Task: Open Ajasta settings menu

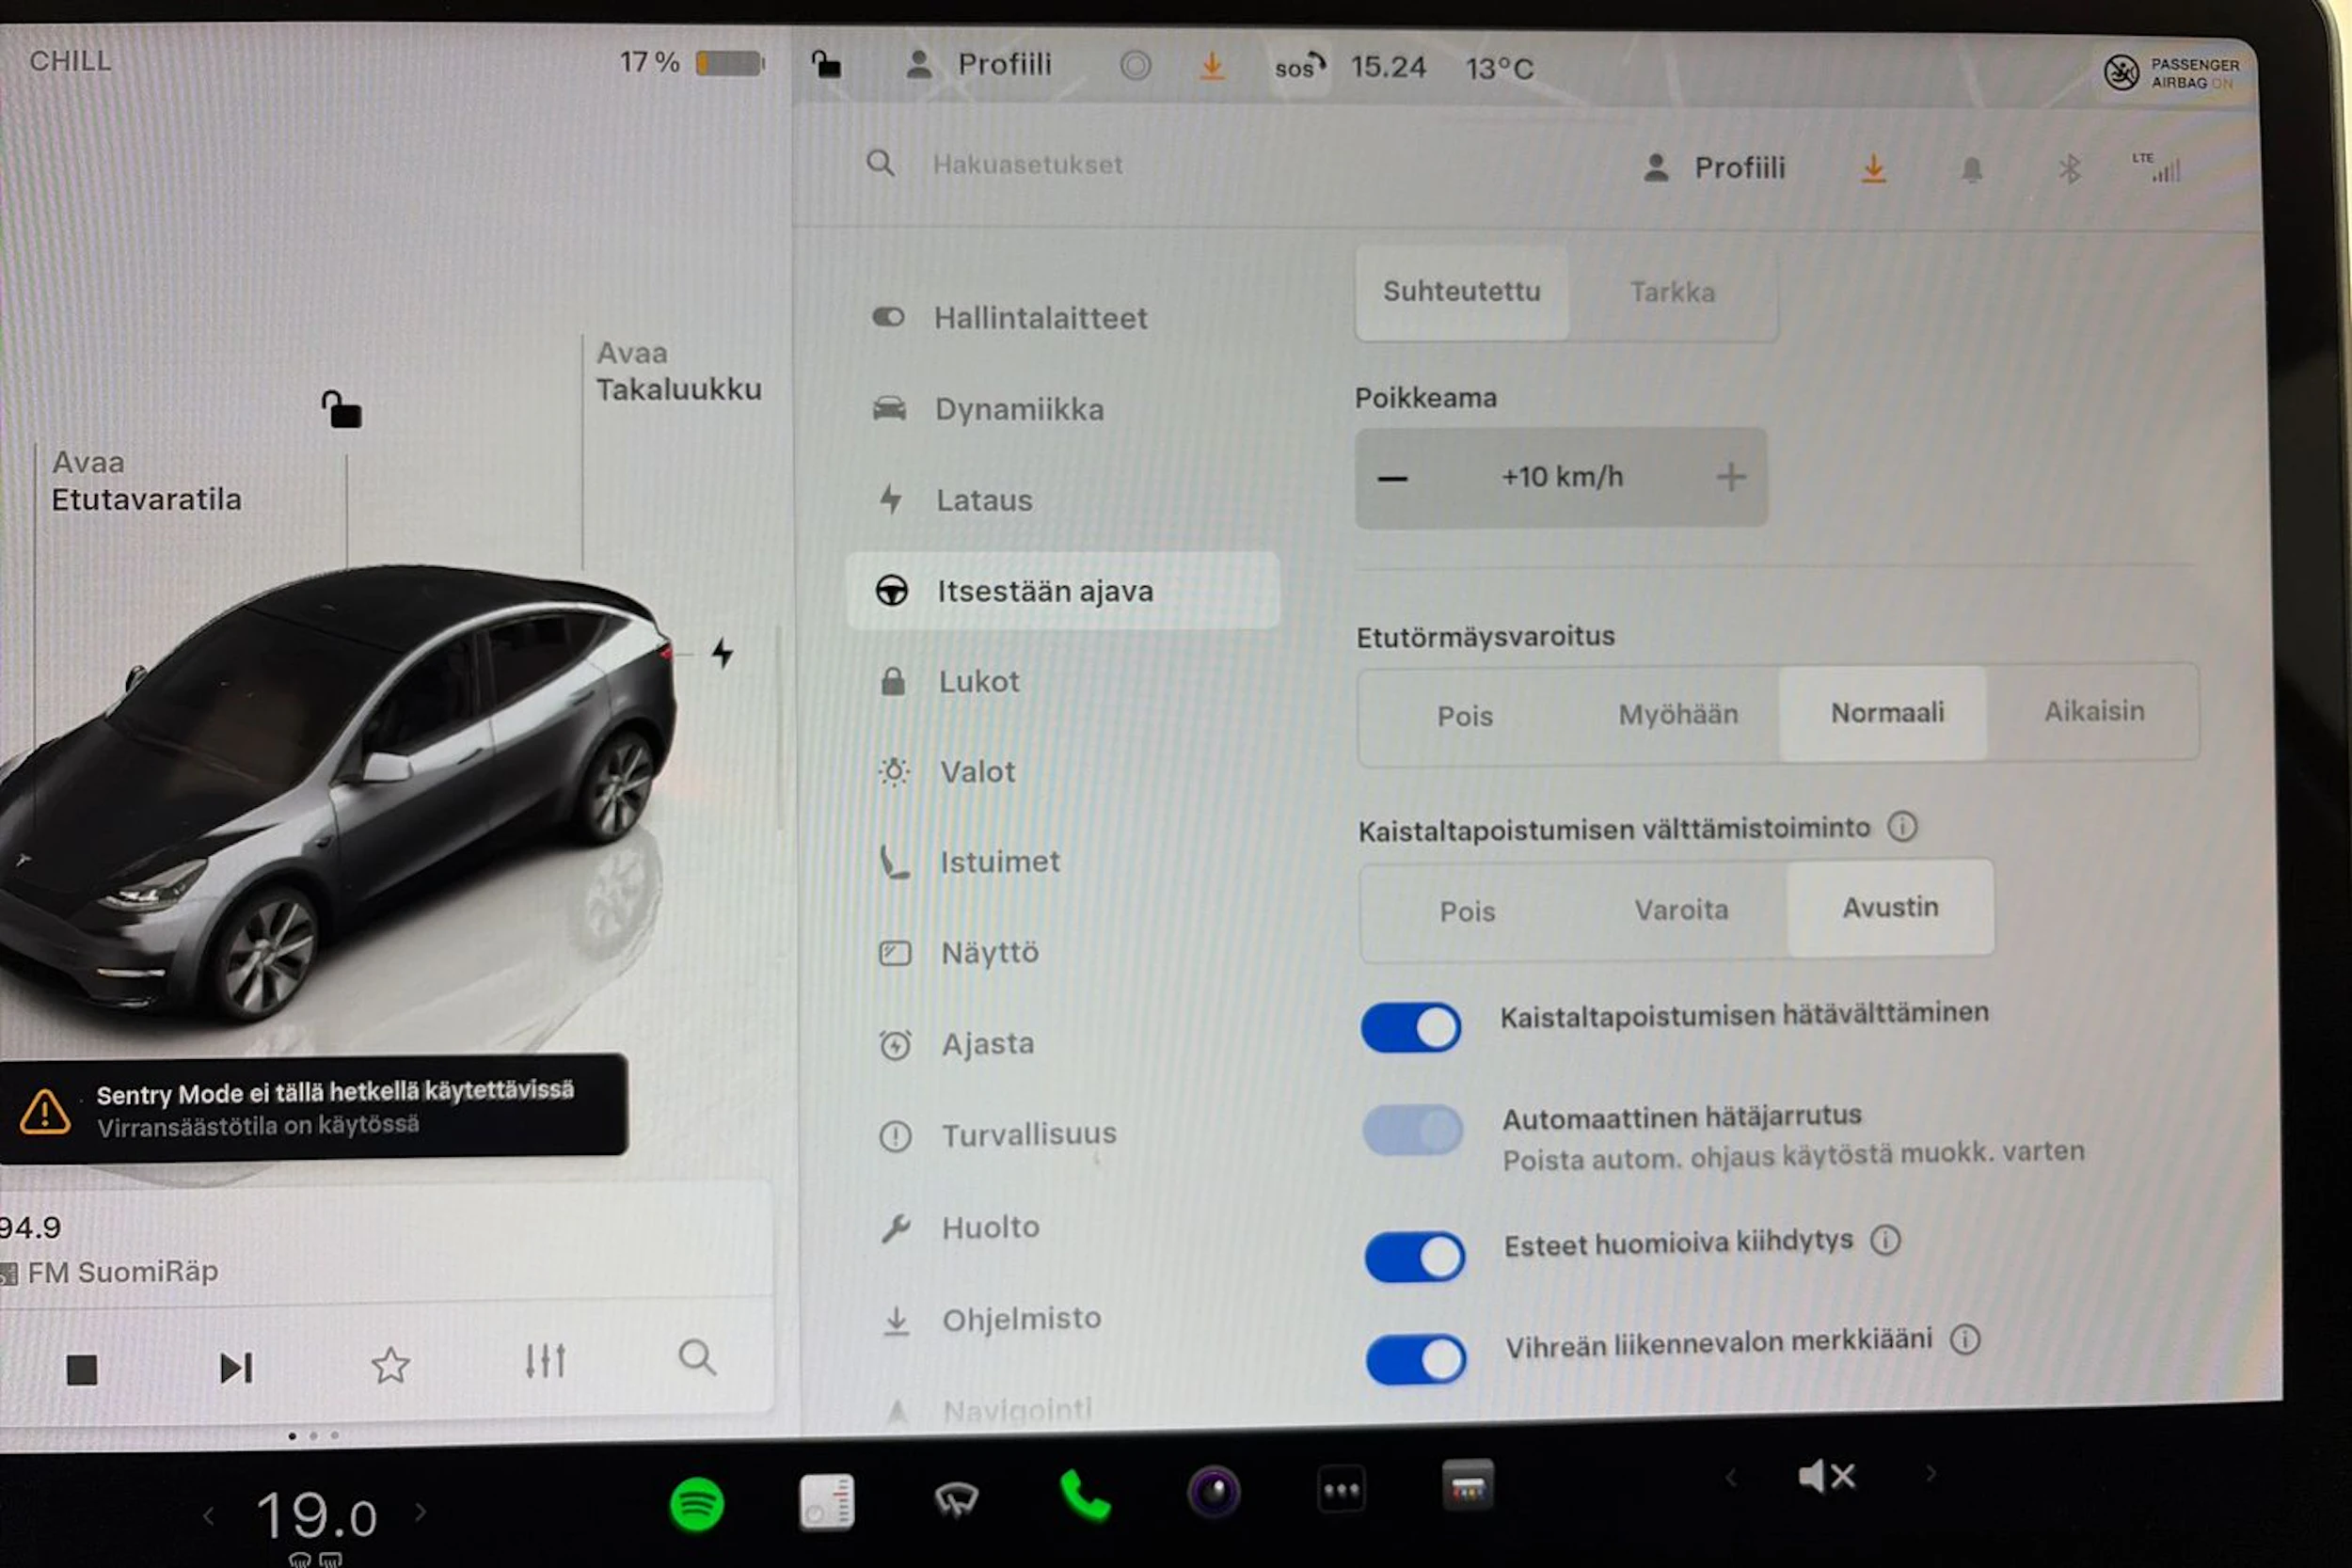Action: [1062, 1043]
